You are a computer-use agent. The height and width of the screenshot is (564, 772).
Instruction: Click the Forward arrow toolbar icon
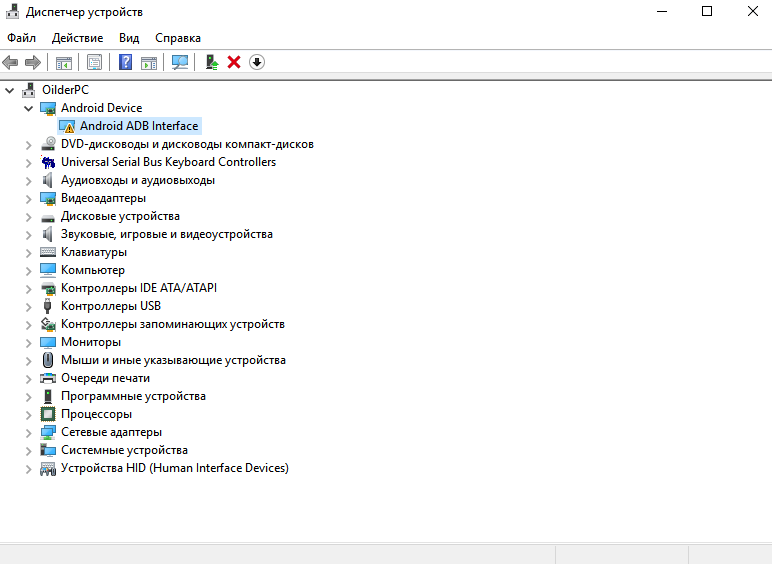pyautogui.click(x=32, y=62)
